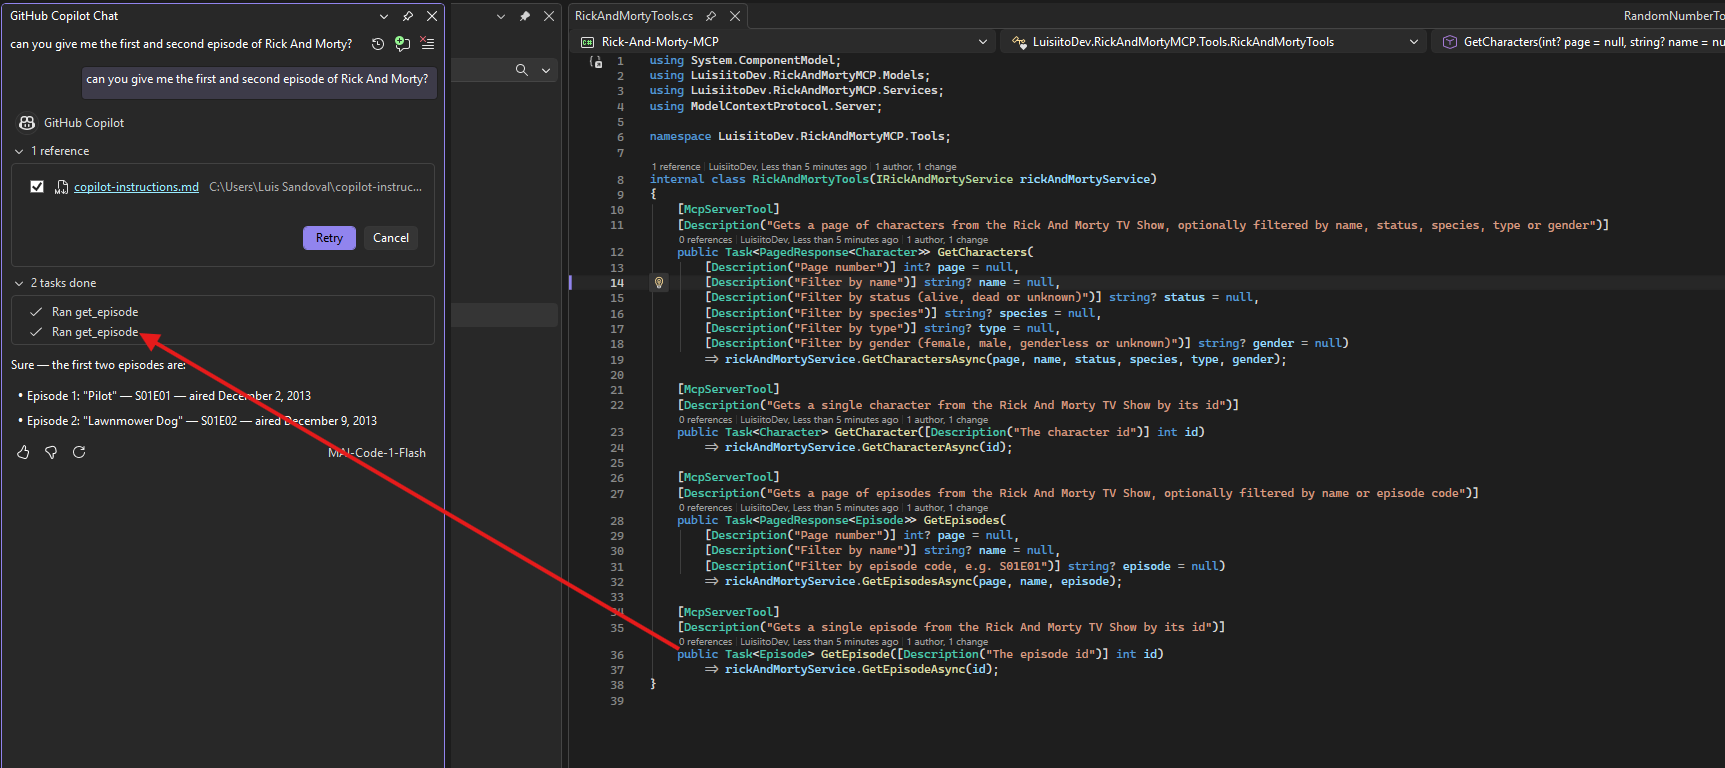The image size is (1725, 768).
Task: Give thumbs up to Copilot response
Action: (23, 453)
